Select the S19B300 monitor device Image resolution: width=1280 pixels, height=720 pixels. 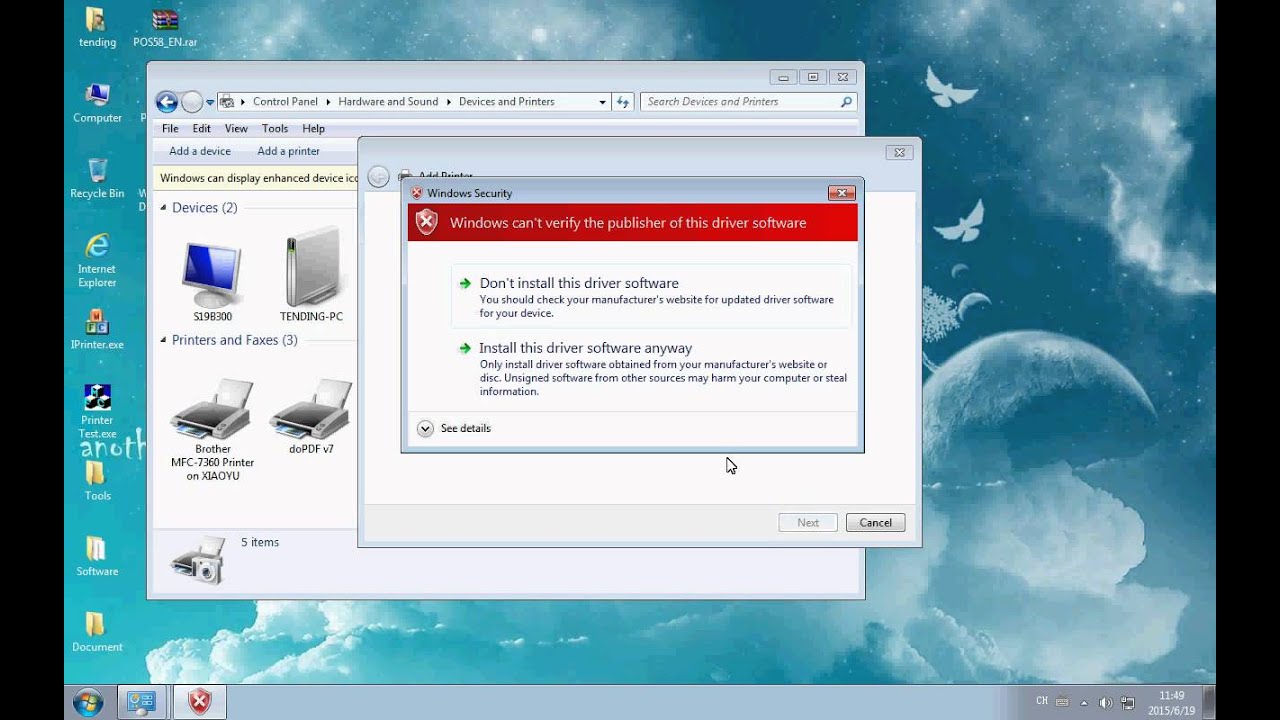[212, 280]
